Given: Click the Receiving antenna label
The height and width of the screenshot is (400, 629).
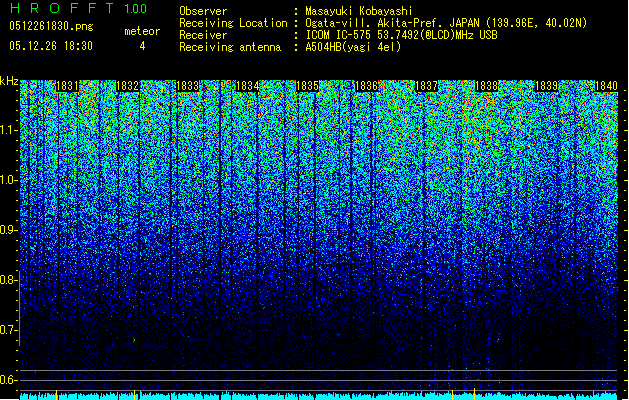Looking at the screenshot, I should [230, 47].
